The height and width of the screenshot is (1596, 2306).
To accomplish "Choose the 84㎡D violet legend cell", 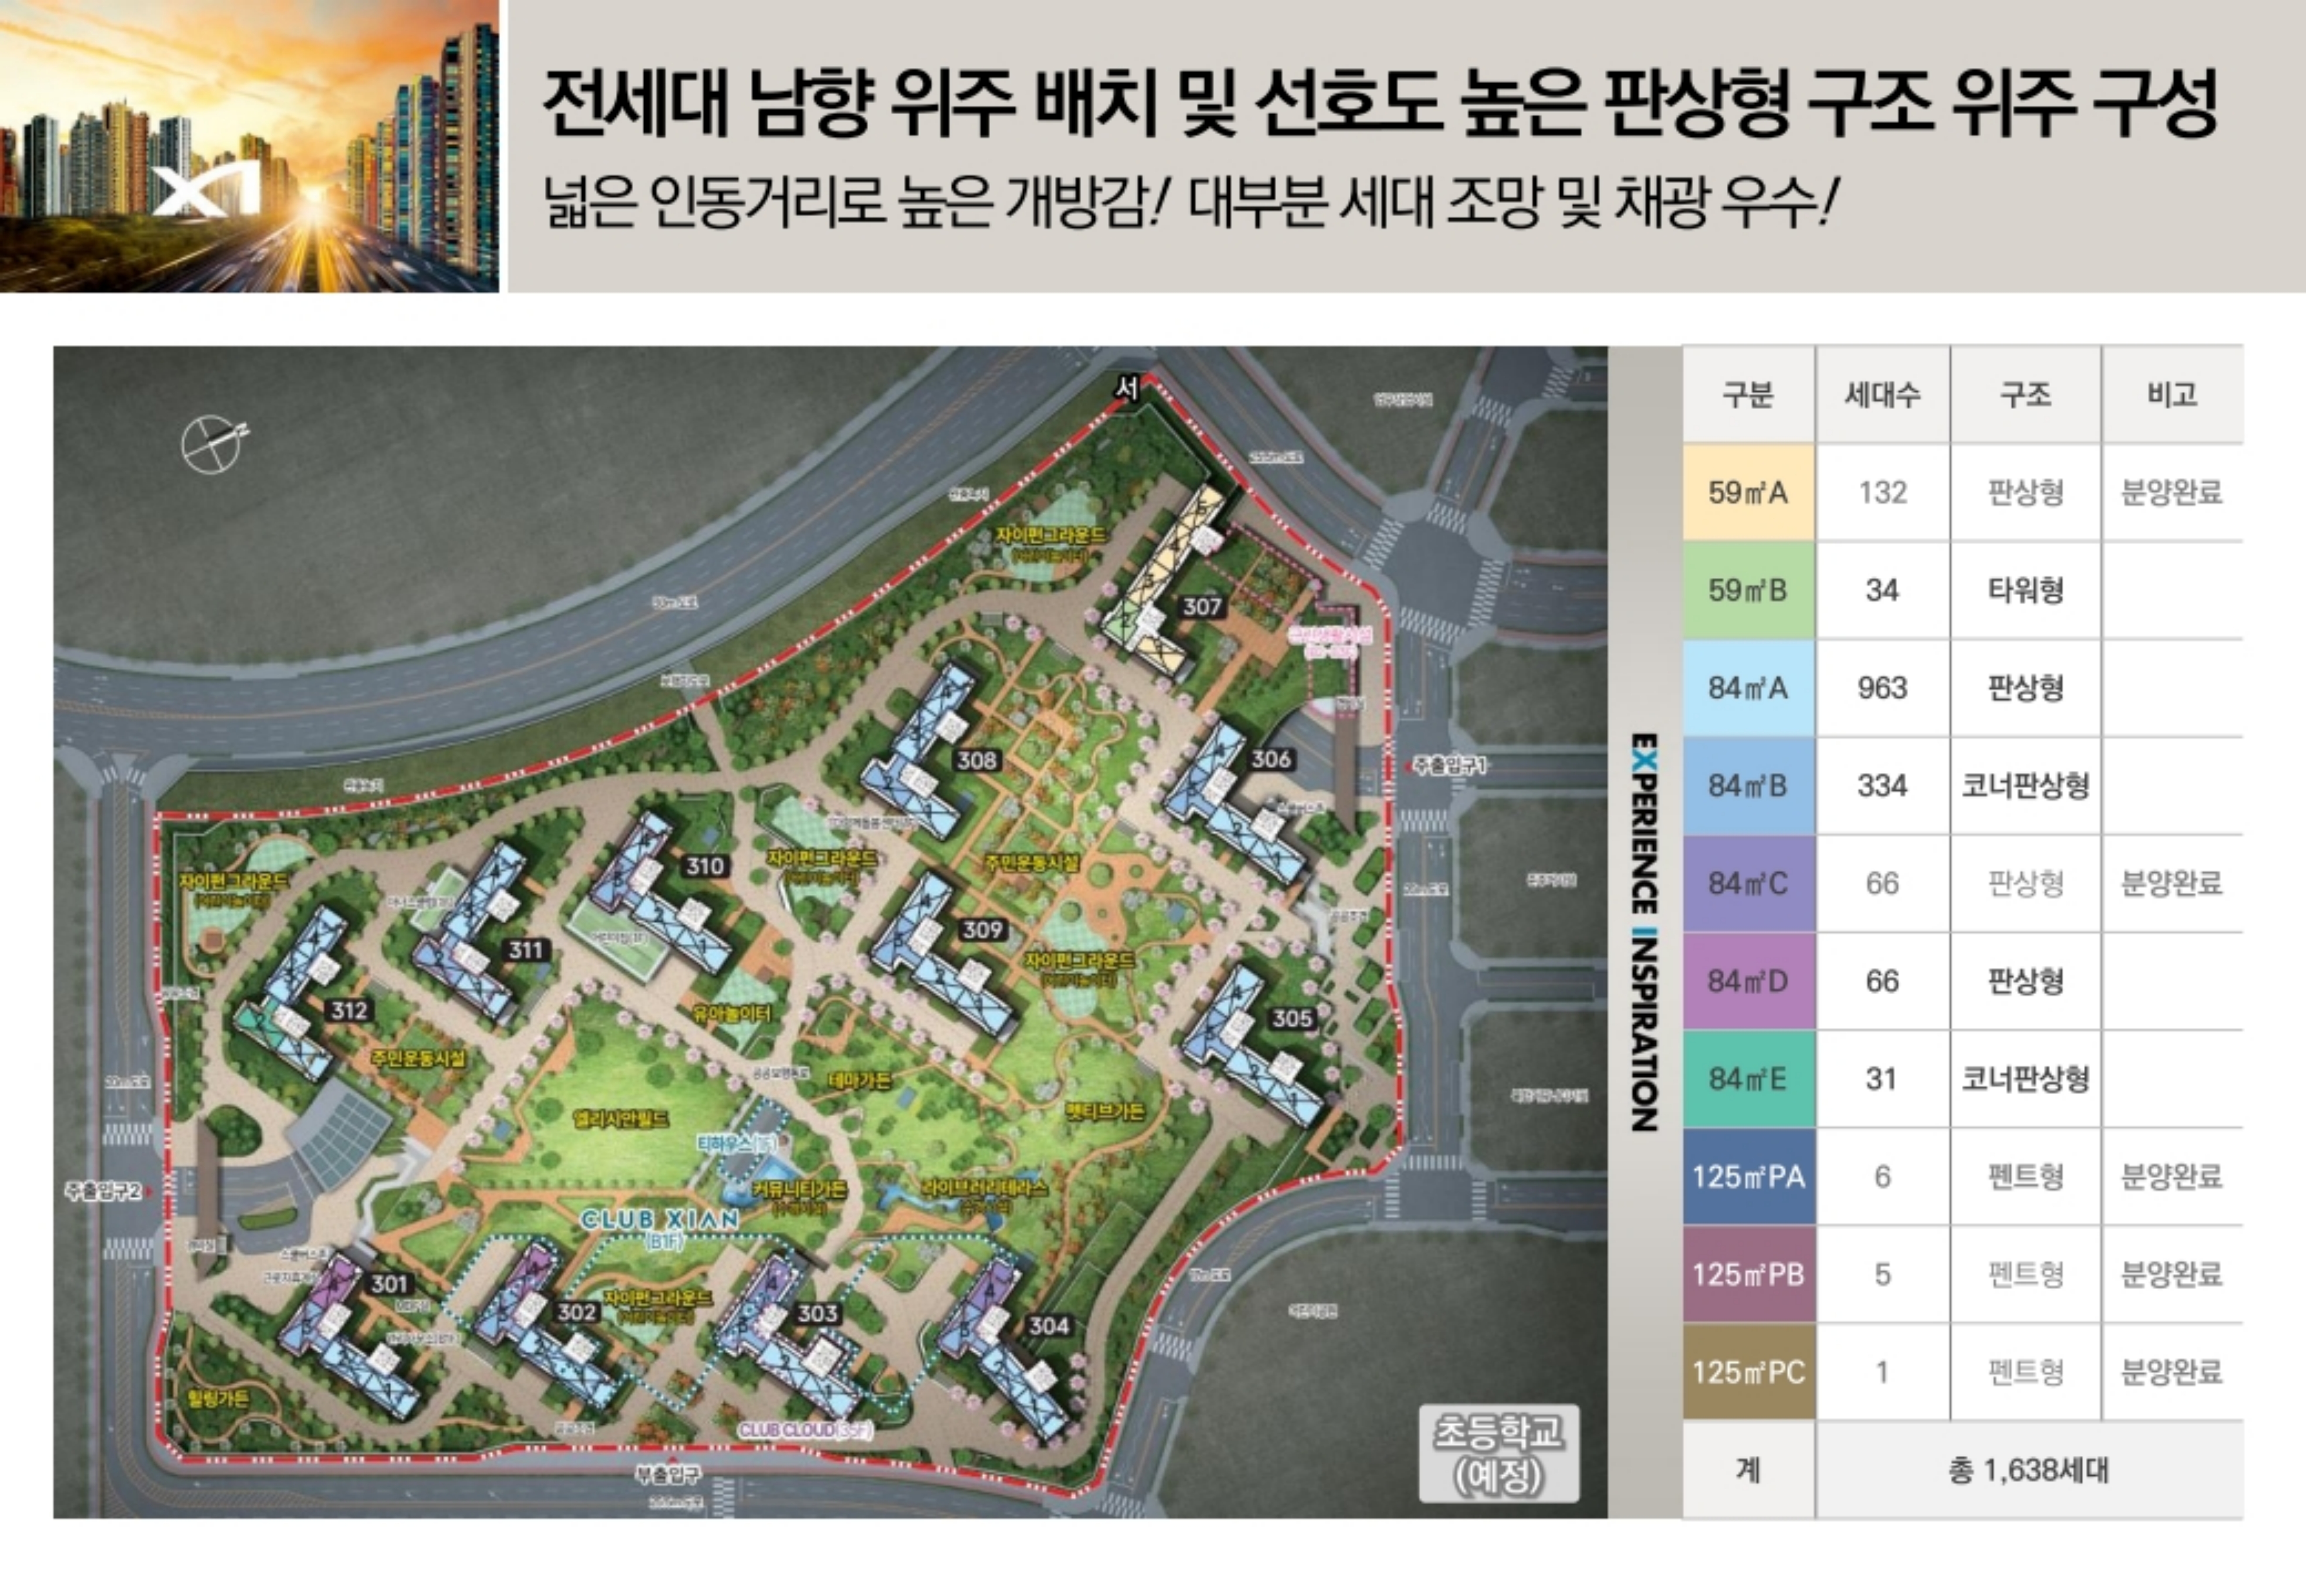I will [1748, 981].
